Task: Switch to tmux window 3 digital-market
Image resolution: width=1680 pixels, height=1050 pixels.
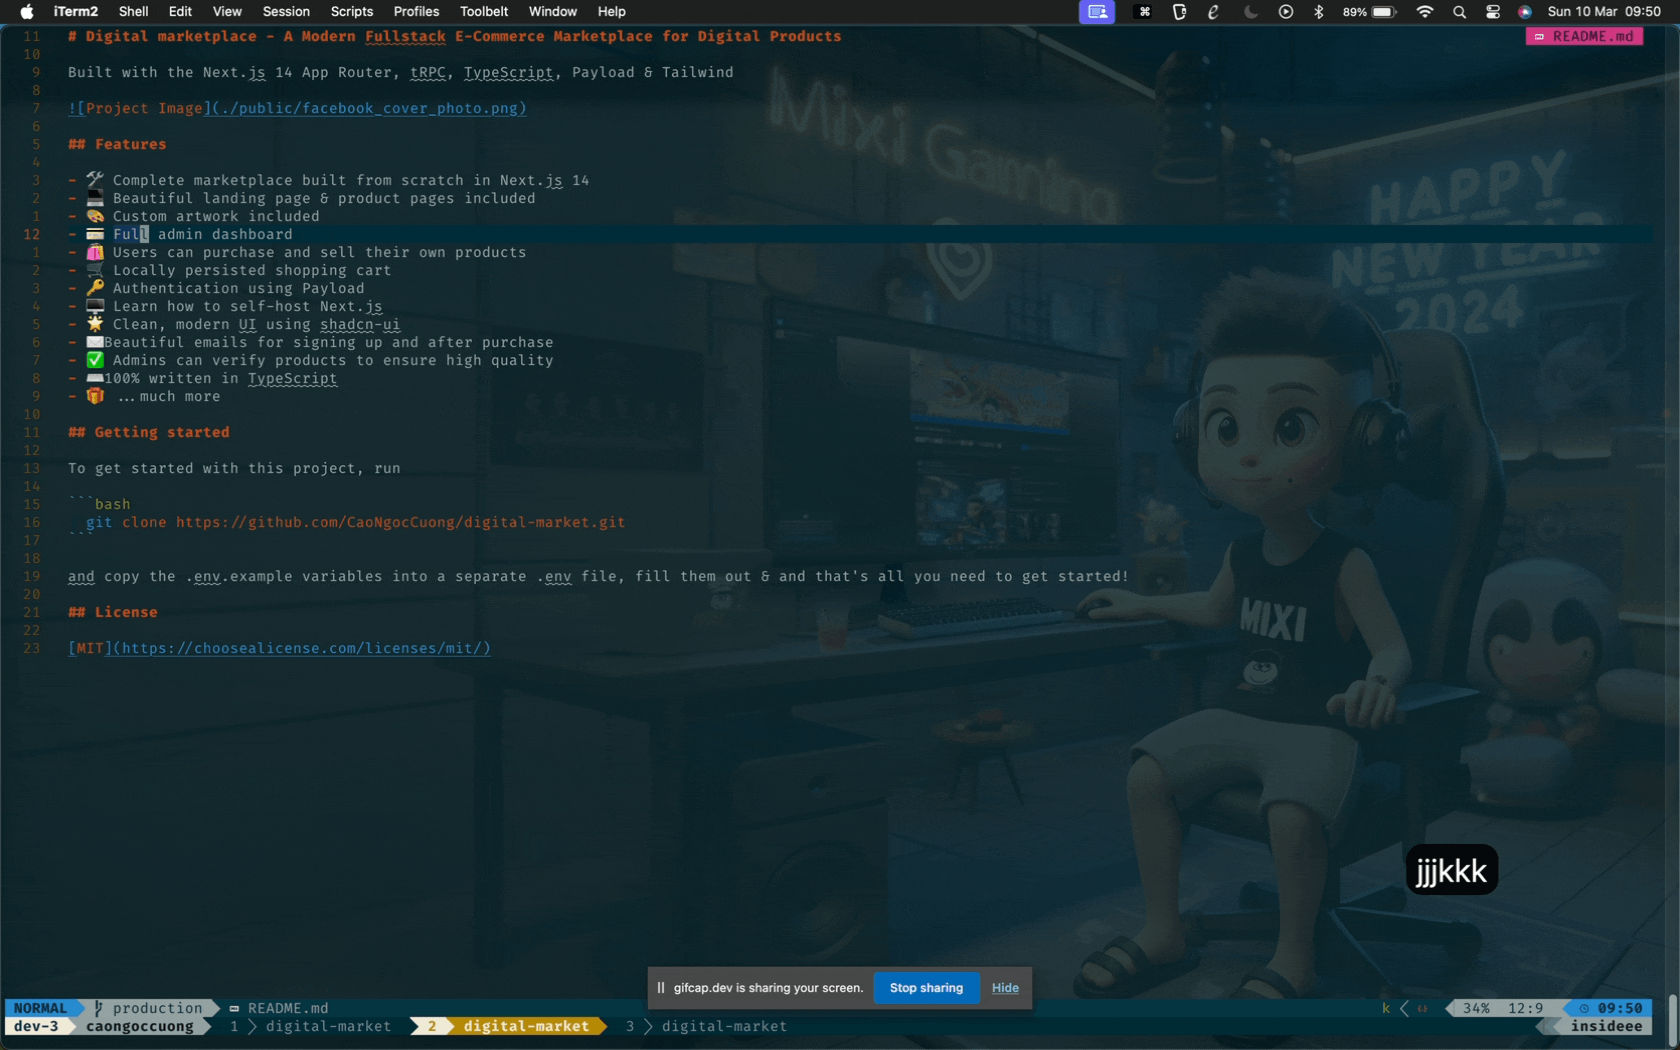Action: 707,1026
